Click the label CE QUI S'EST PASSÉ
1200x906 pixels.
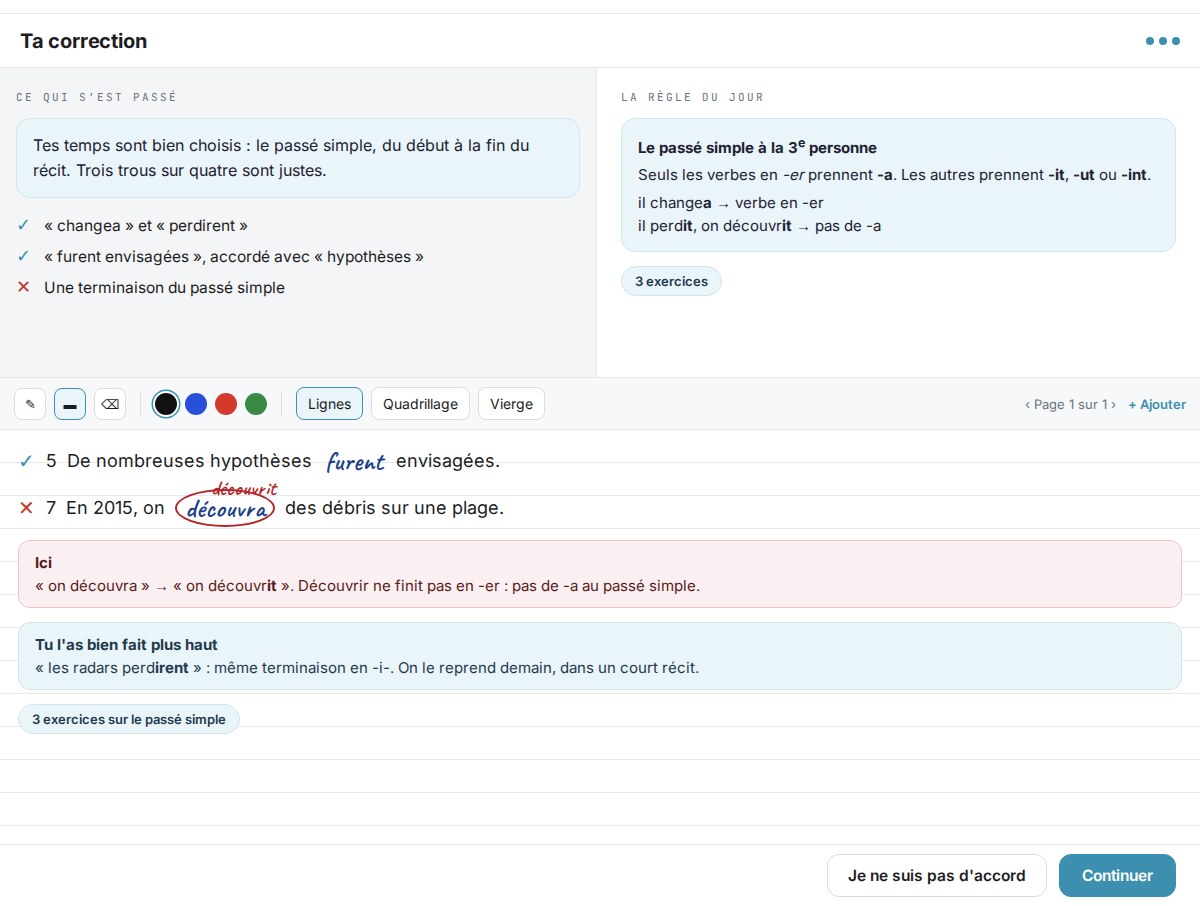[x=96, y=97]
